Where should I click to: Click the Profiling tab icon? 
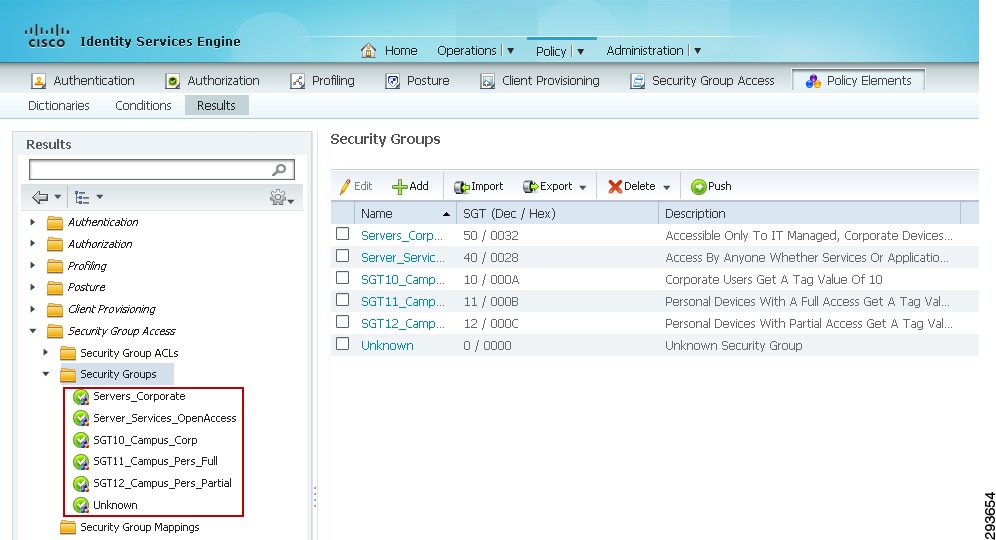pyautogui.click(x=297, y=81)
